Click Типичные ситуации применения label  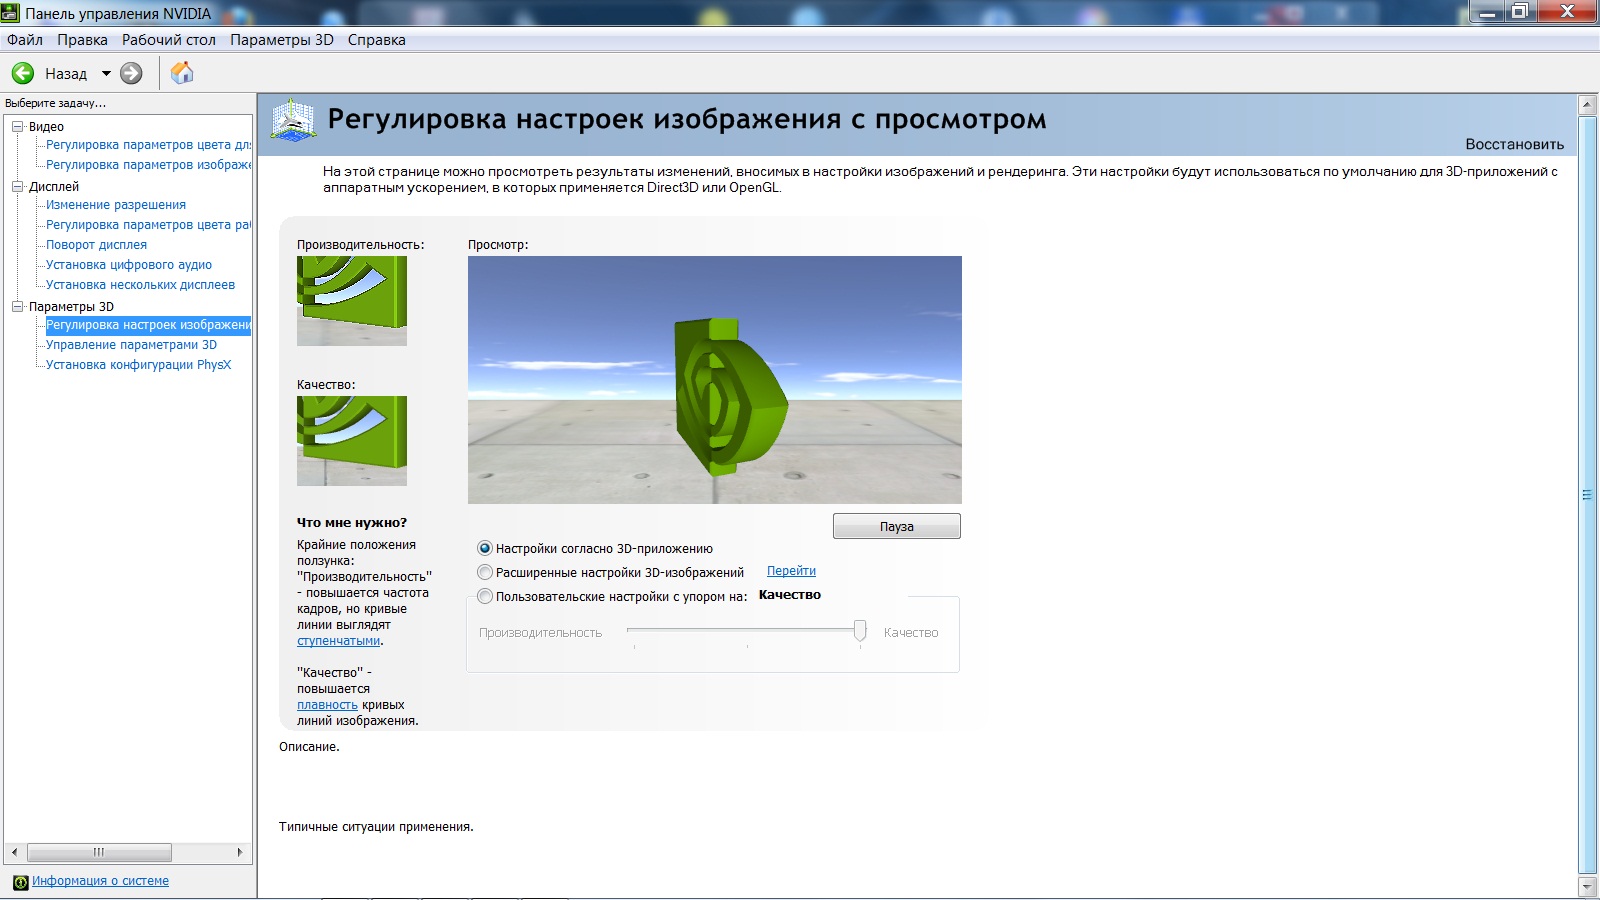click(x=376, y=827)
